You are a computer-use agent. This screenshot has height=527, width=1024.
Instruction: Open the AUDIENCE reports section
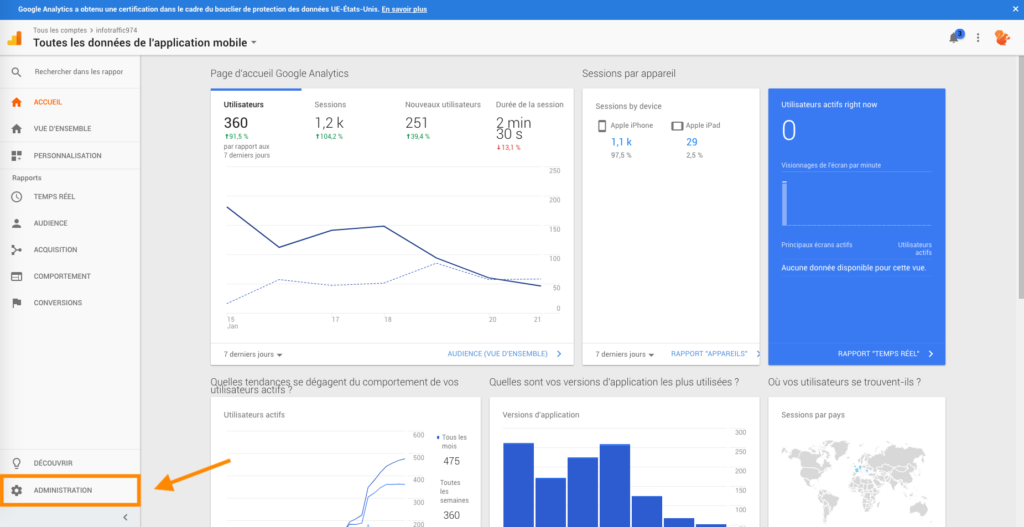pos(51,223)
